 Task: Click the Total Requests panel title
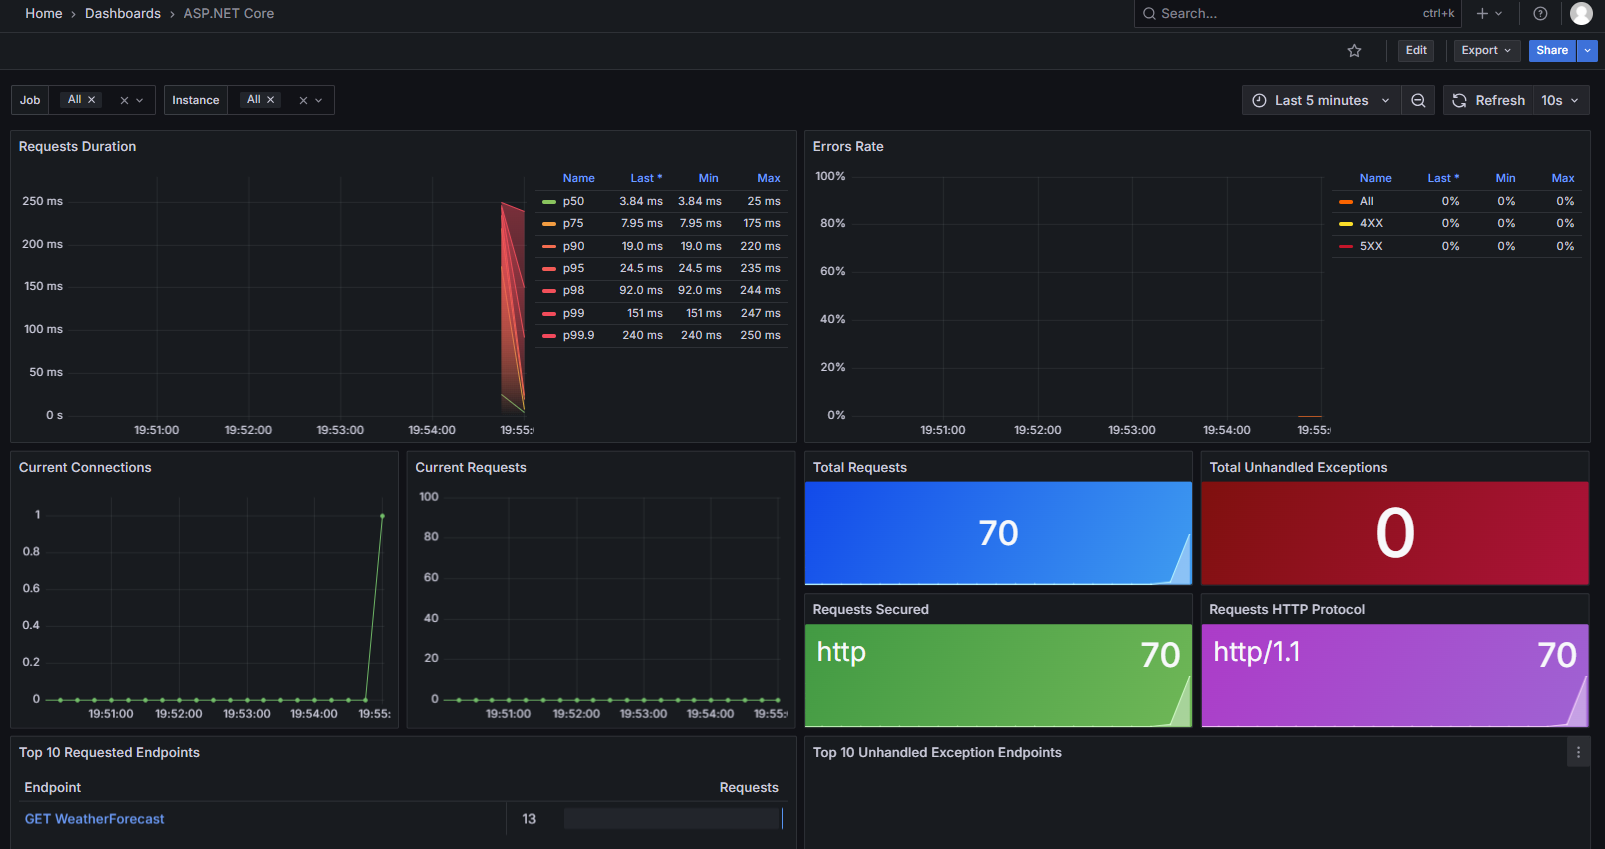(860, 467)
